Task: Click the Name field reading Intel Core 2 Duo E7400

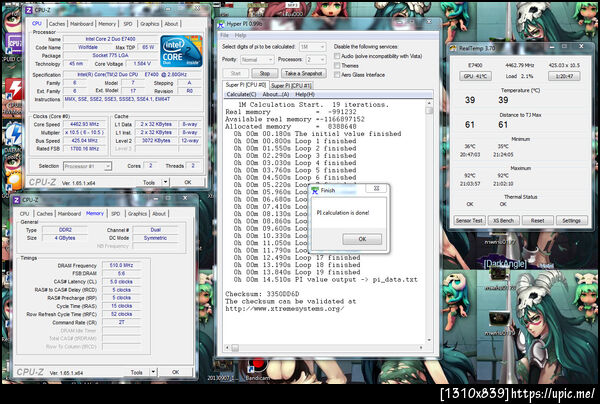Action: point(110,39)
